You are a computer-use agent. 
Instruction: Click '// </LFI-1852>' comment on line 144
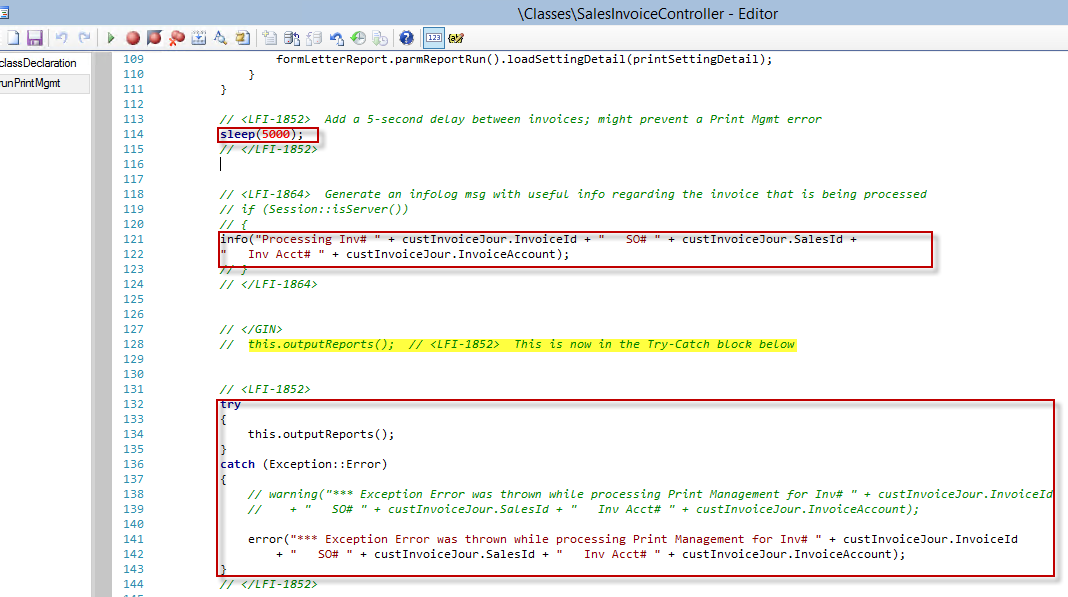pyautogui.click(x=268, y=584)
